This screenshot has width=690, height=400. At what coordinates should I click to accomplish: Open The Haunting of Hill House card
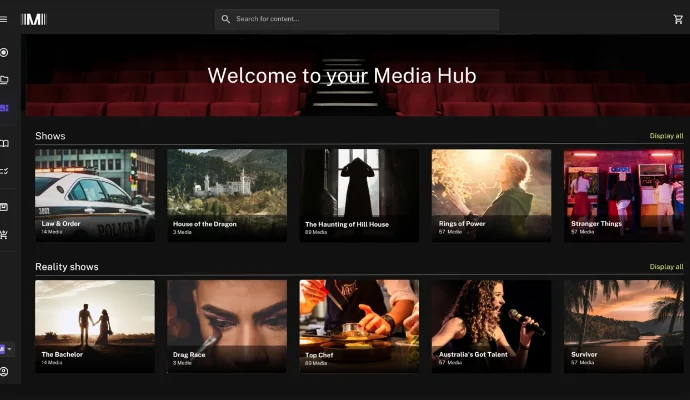[x=359, y=195]
